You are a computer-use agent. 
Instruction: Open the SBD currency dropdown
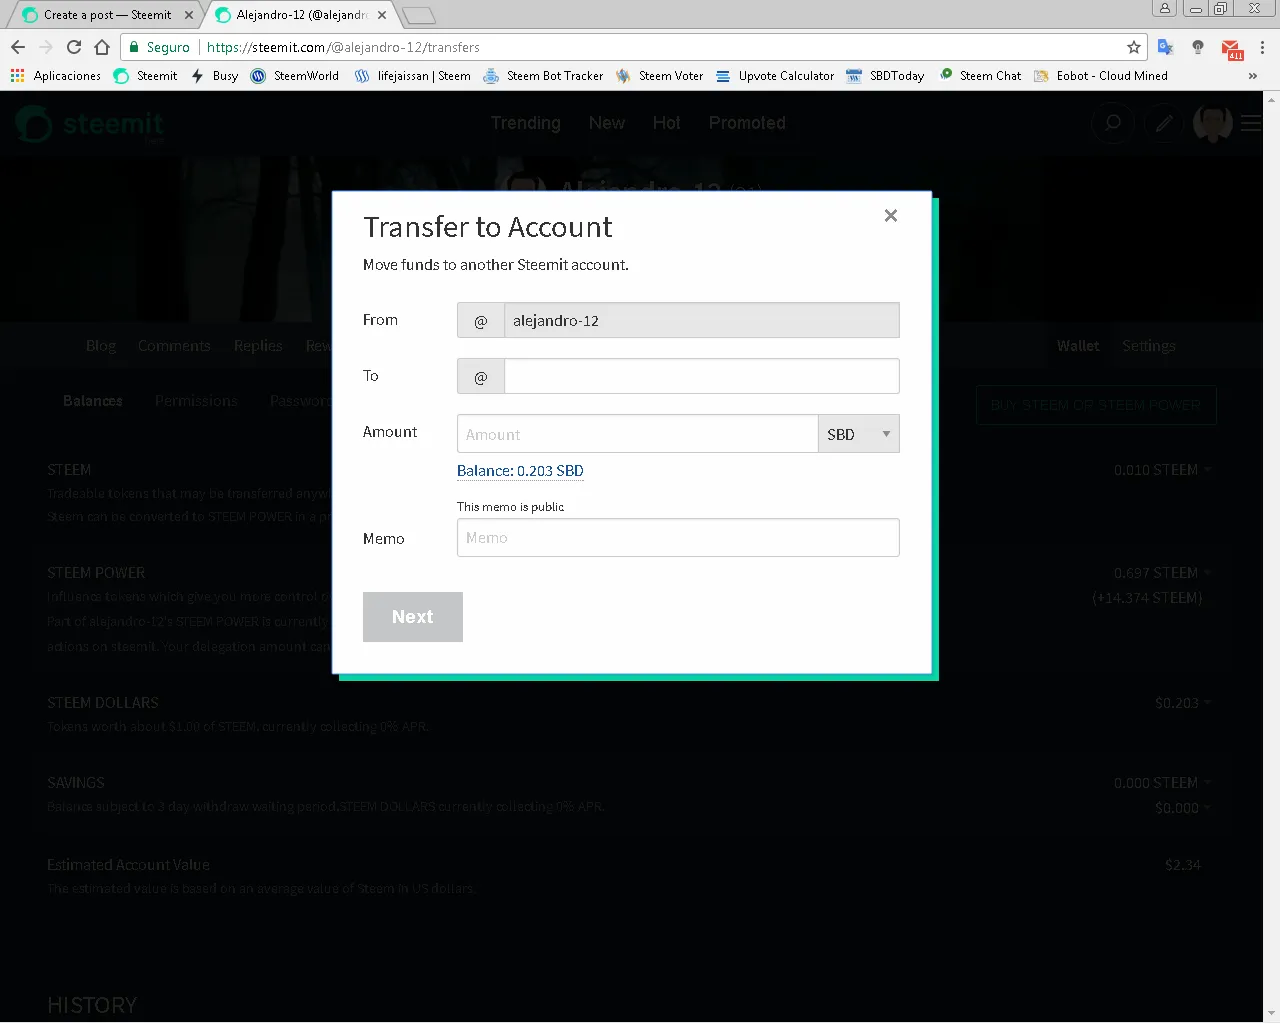(859, 434)
